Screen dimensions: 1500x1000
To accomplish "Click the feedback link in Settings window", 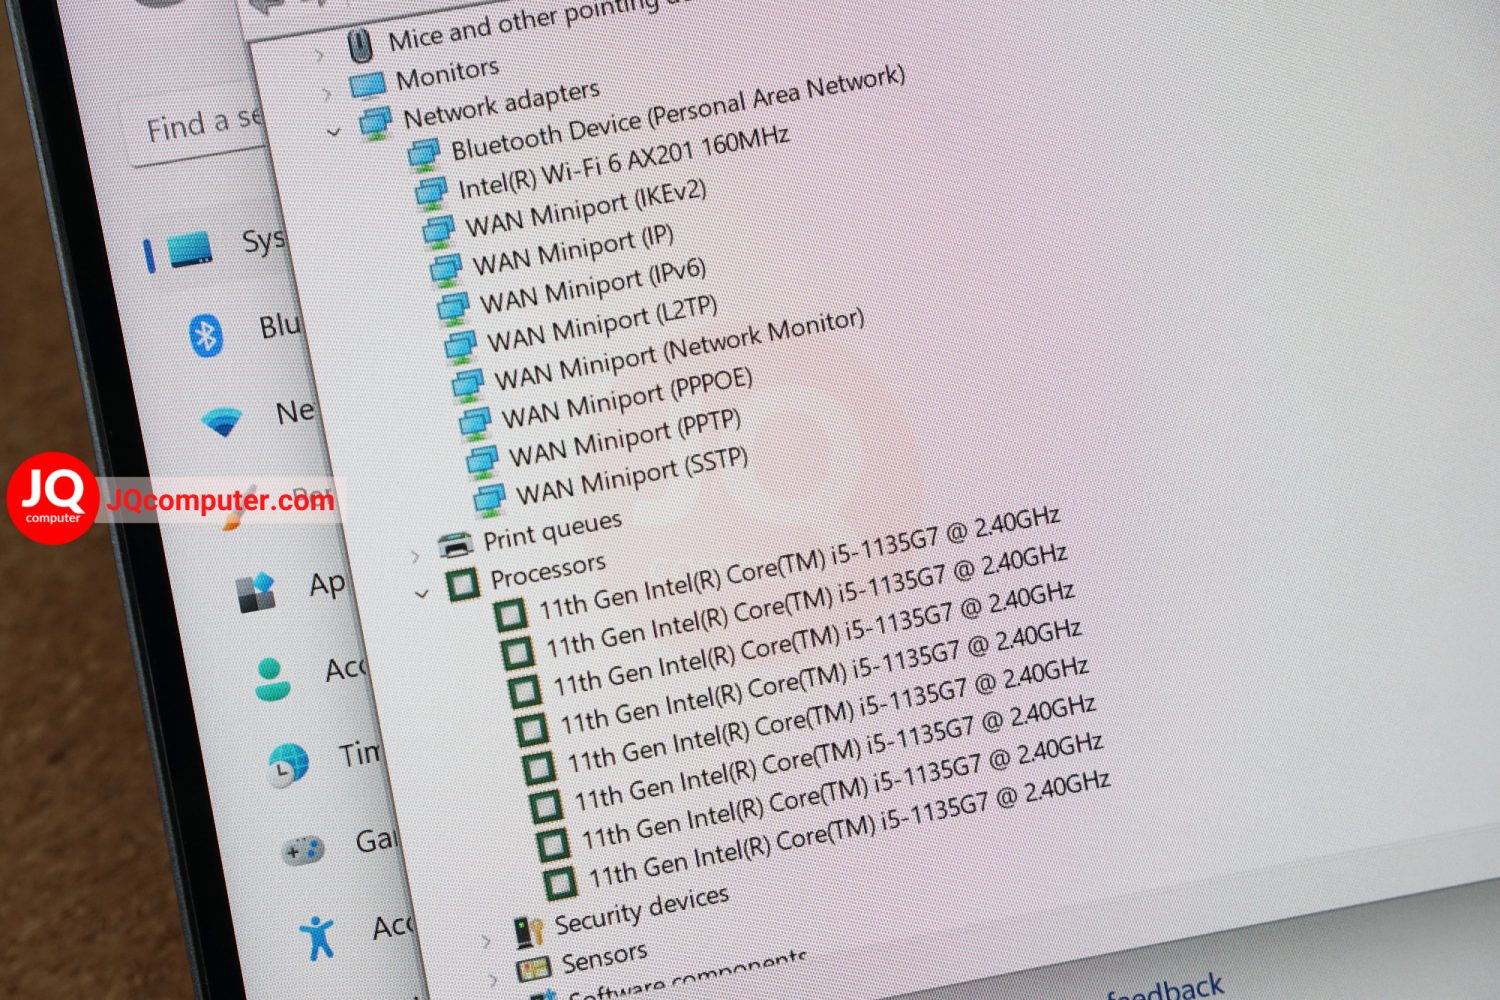I will pyautogui.click(x=1166, y=990).
